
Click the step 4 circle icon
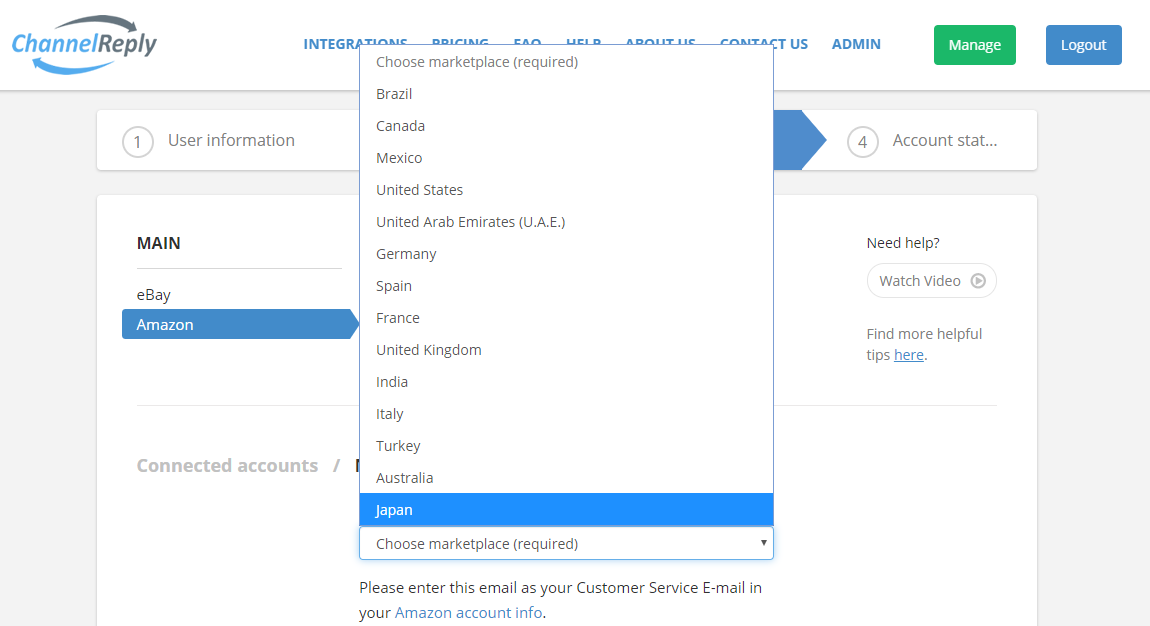point(862,141)
